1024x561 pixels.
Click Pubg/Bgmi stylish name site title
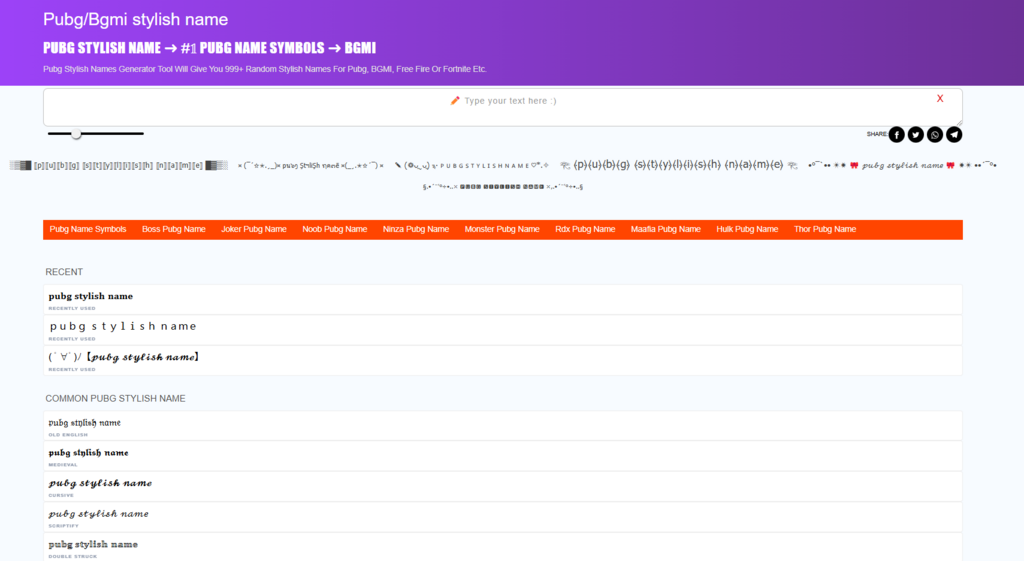[135, 20]
